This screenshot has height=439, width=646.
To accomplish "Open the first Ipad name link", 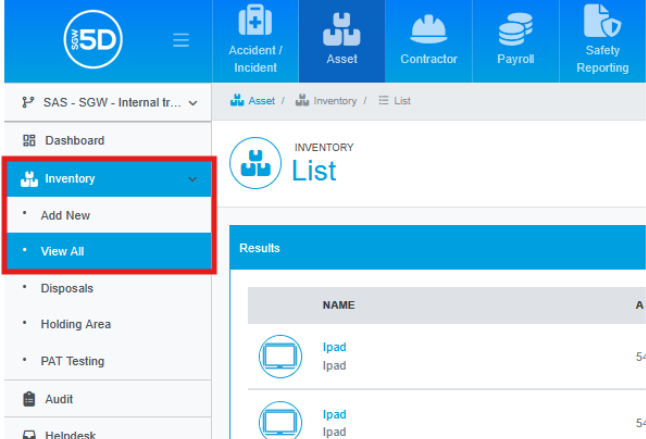I will pos(334,348).
